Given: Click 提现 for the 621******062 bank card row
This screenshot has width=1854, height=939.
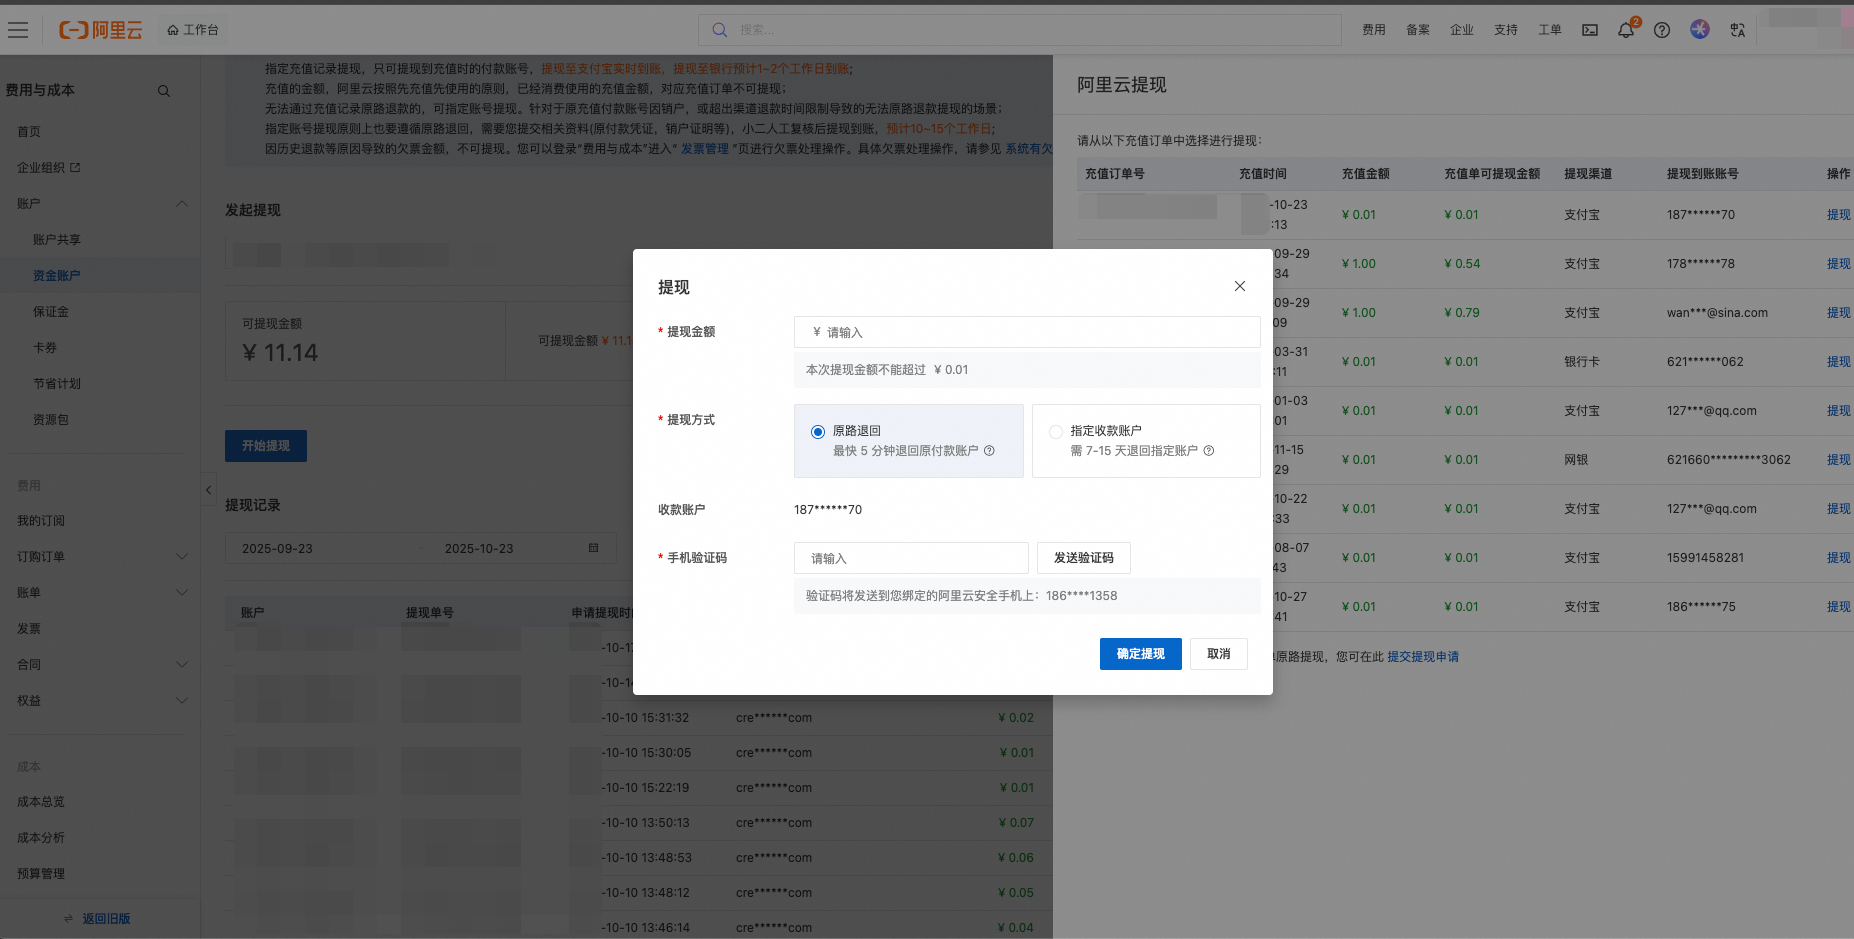Looking at the screenshot, I should click(x=1839, y=362).
